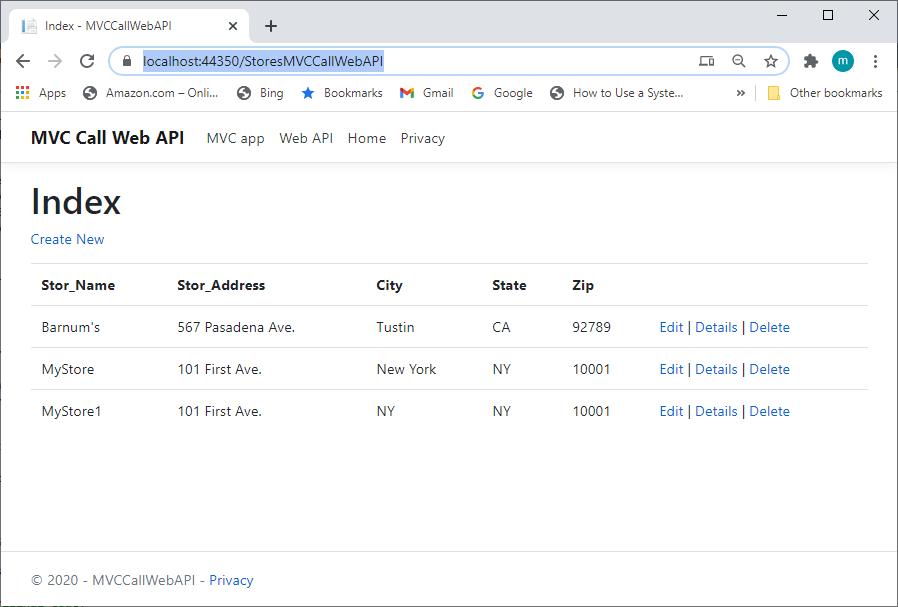Viewport: 898px width, 607px height.
Task: Click the site security padlock
Action: 126,61
